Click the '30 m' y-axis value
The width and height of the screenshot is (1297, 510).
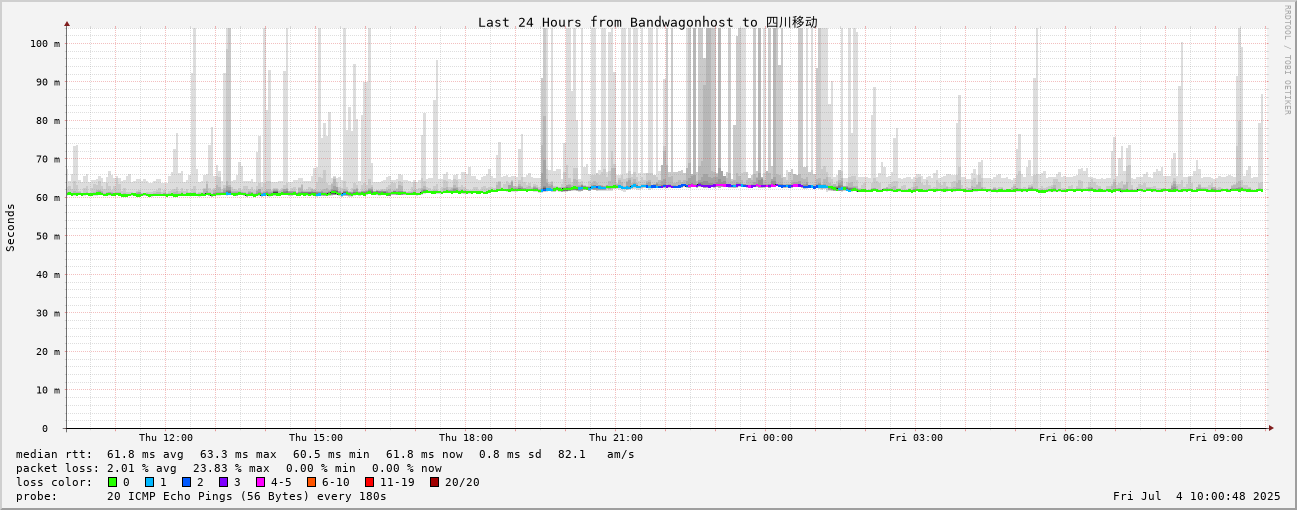48,313
